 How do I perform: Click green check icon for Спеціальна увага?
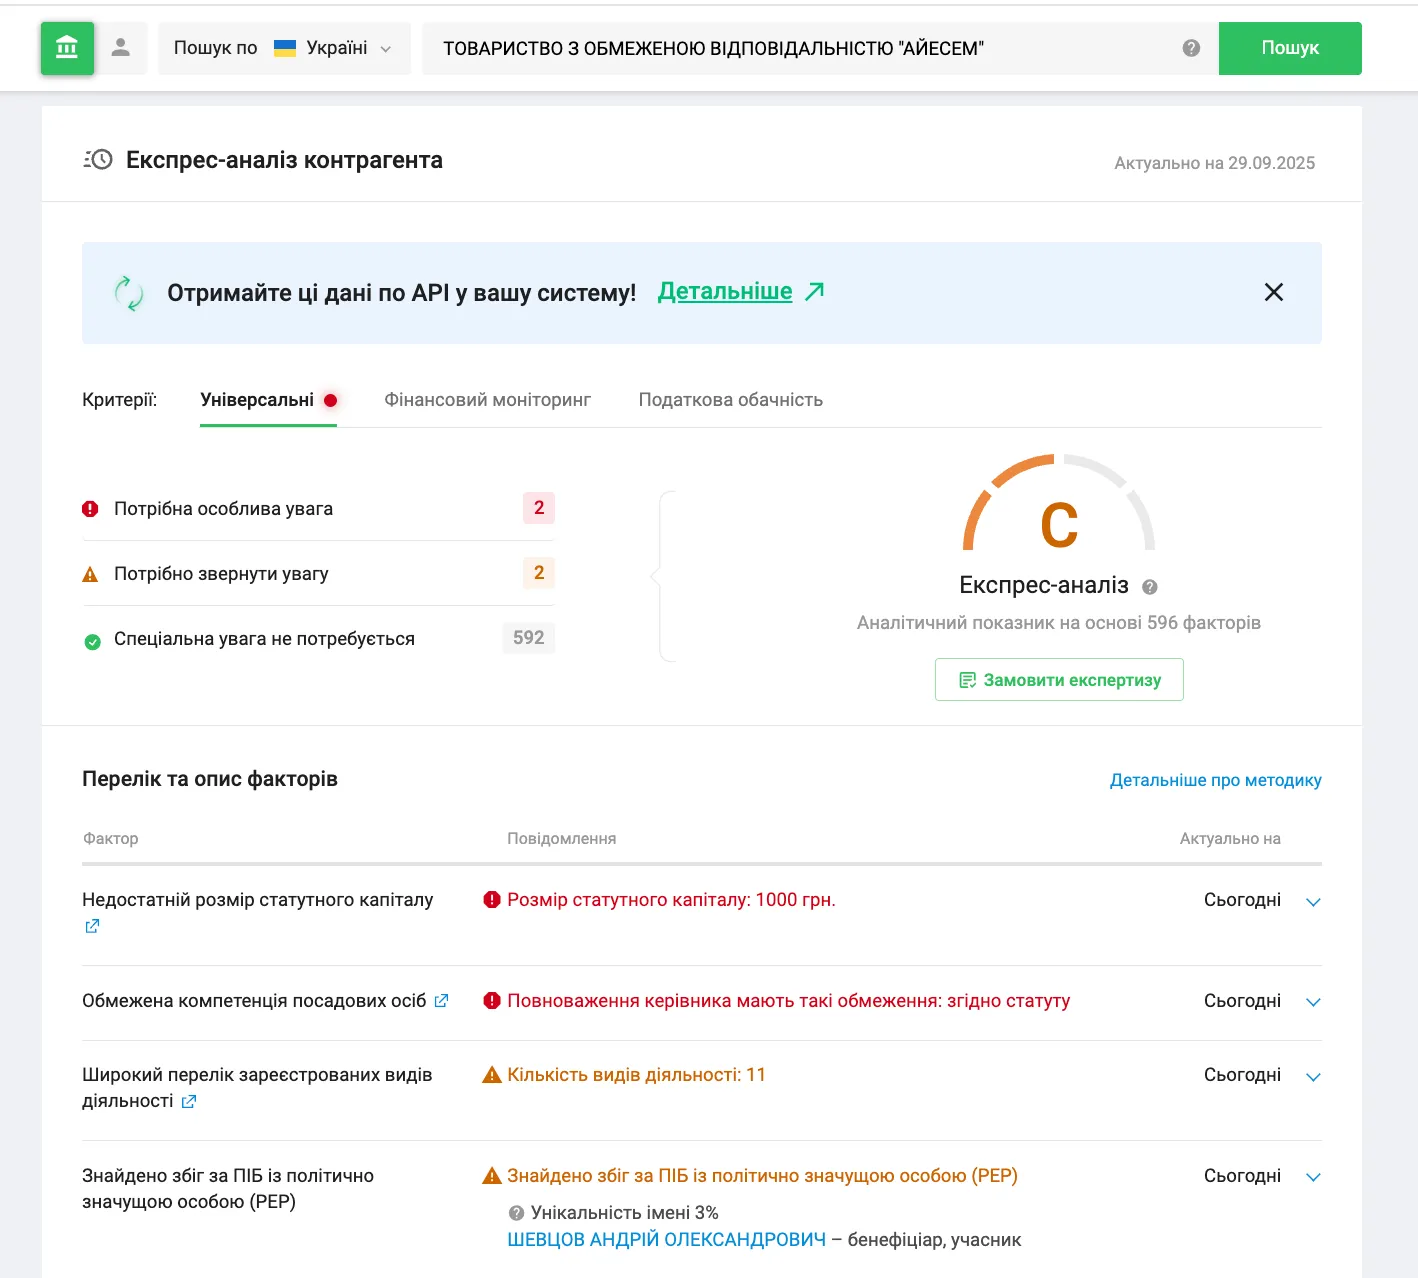[x=90, y=638]
